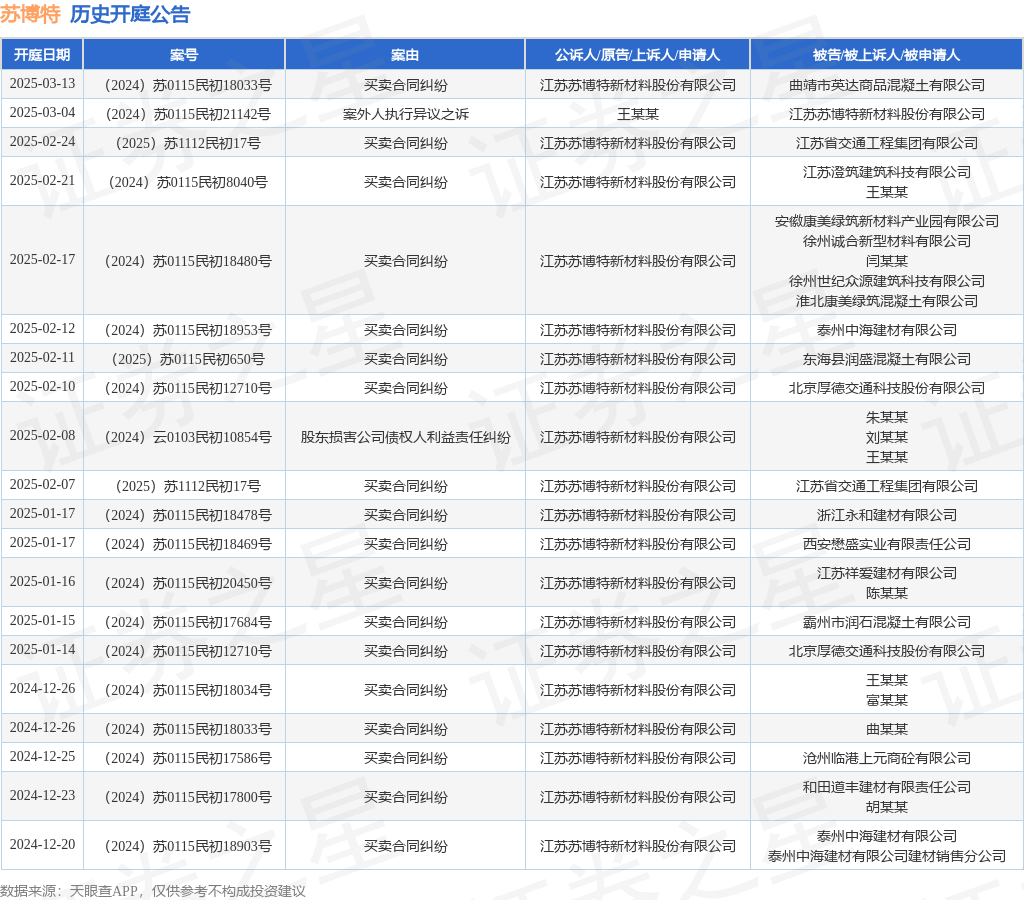Click 北京厚德交通科技股份有限公司 in the 2025-02-10 row
The height and width of the screenshot is (900, 1024).
(x=887, y=388)
